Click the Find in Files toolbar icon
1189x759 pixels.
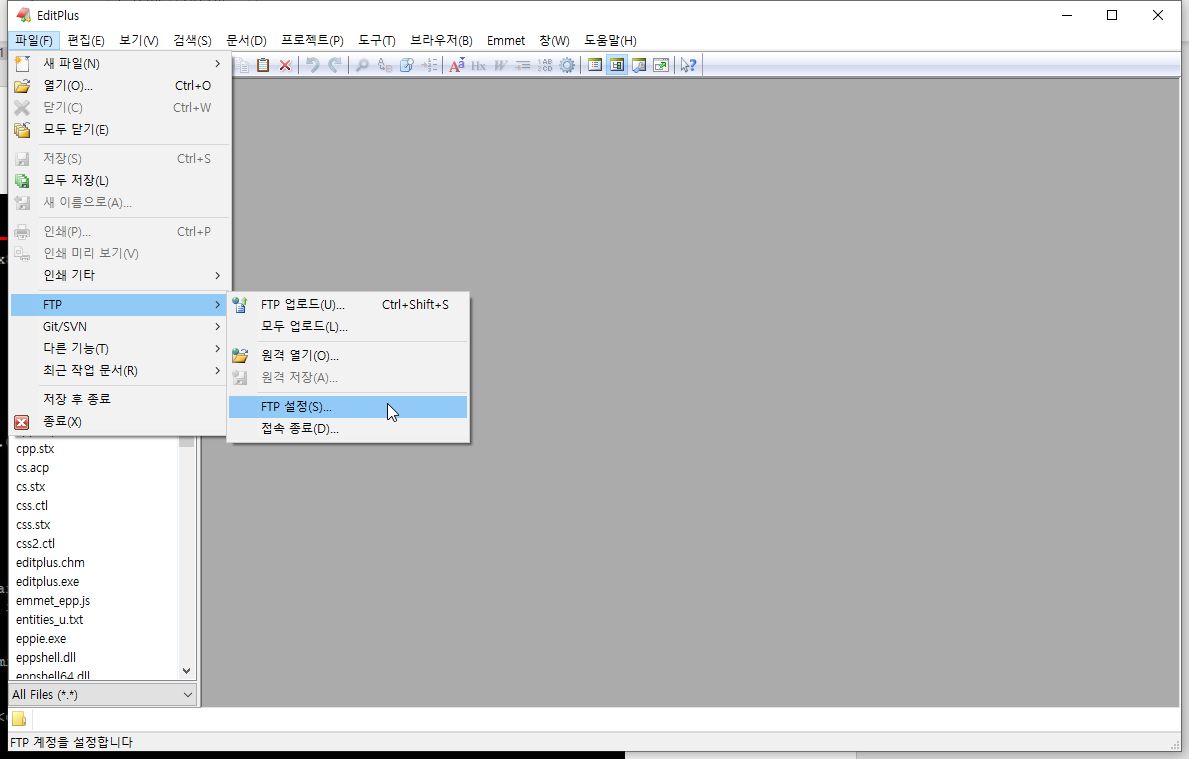coord(406,65)
